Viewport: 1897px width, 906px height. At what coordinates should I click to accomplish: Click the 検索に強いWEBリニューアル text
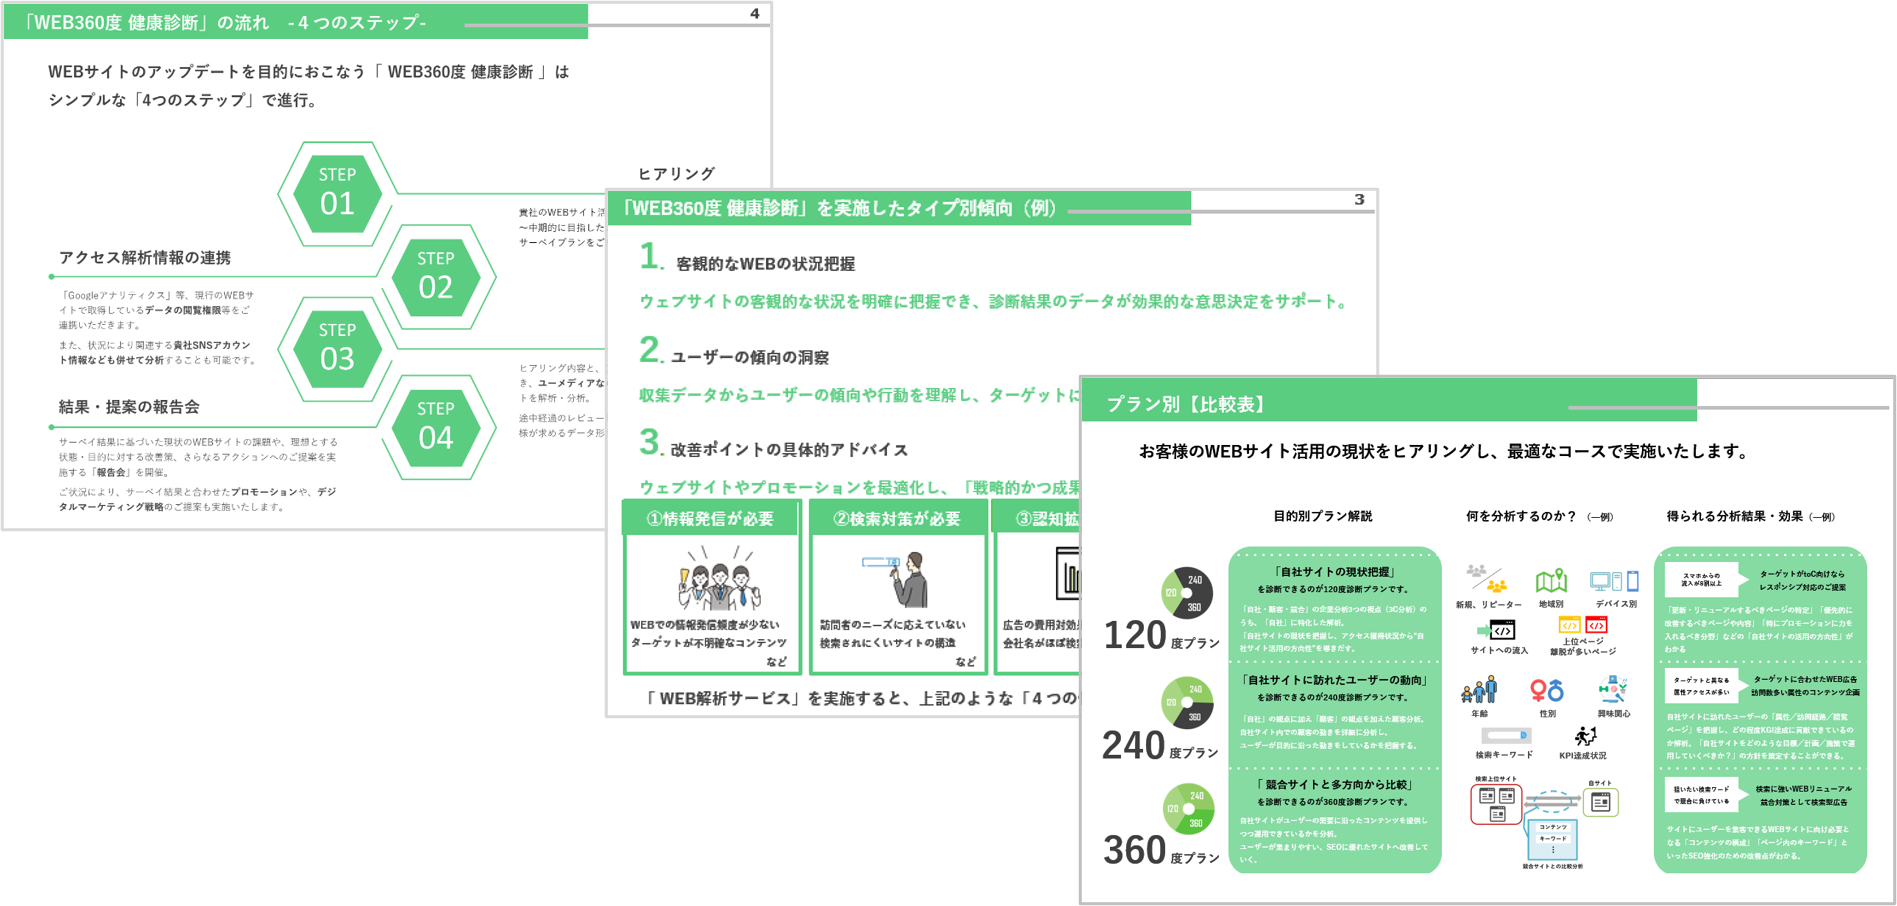click(x=1804, y=789)
